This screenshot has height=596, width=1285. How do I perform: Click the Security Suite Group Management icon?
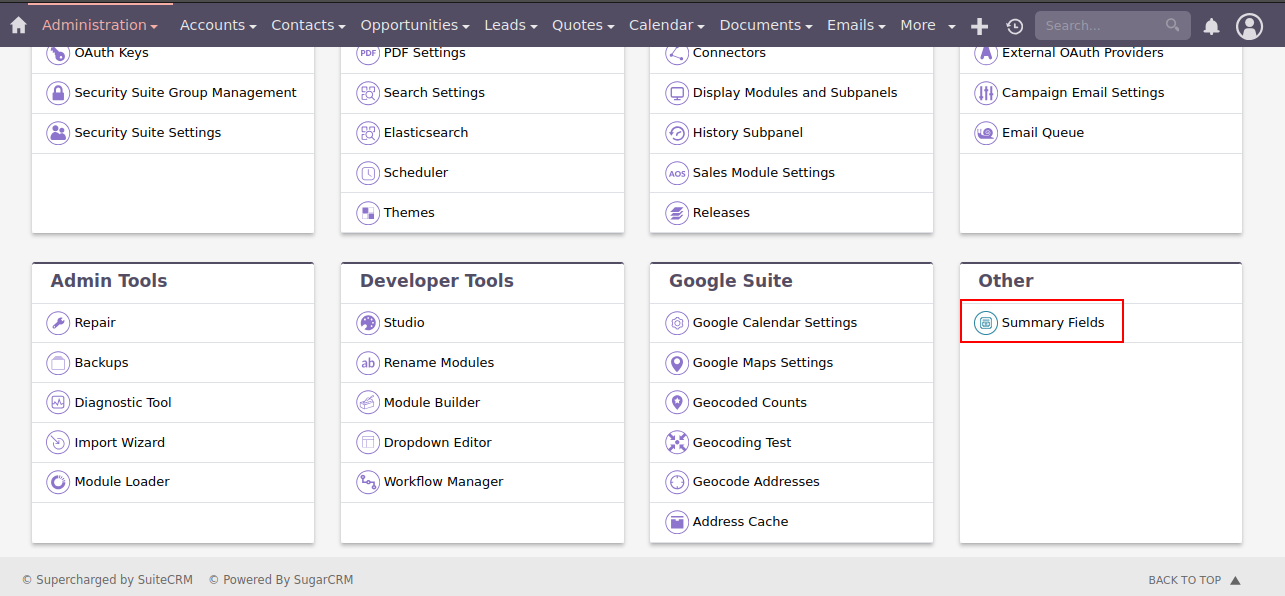58,93
